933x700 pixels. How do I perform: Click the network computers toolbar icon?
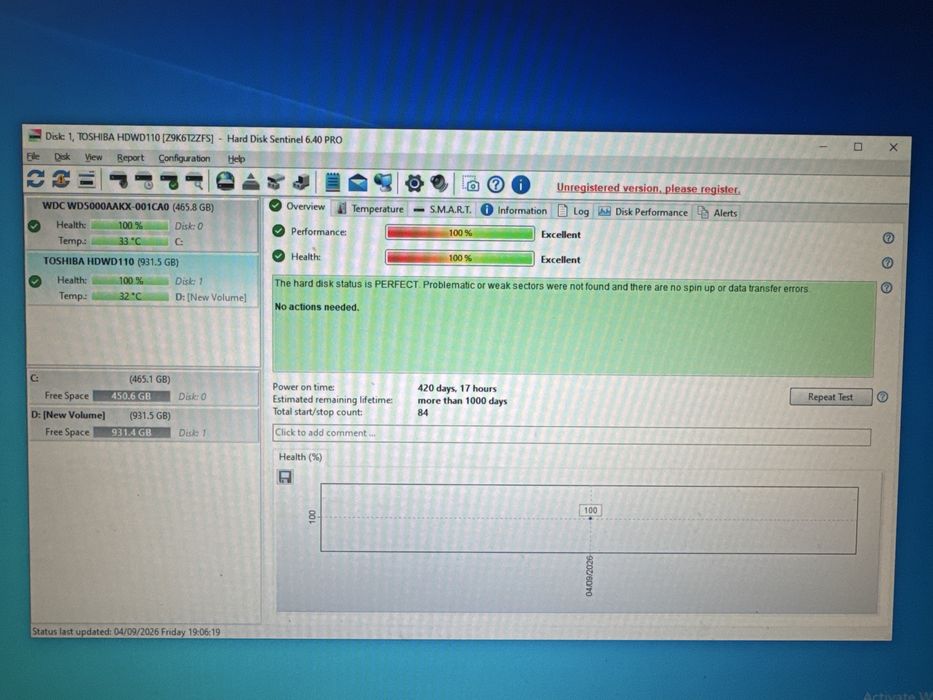383,183
